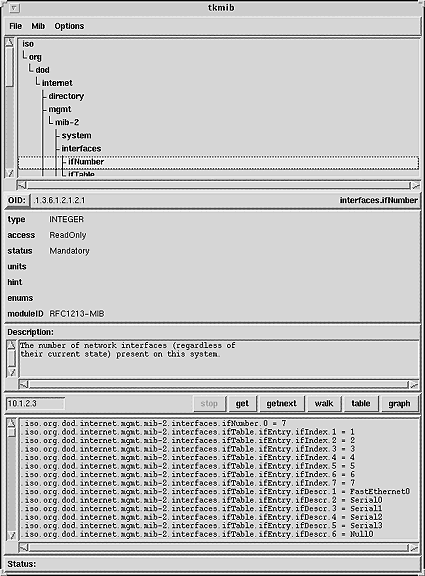Screen dimensions: 425x576
Task: Click the results pane scroll-down arrow
Action: 11,535
